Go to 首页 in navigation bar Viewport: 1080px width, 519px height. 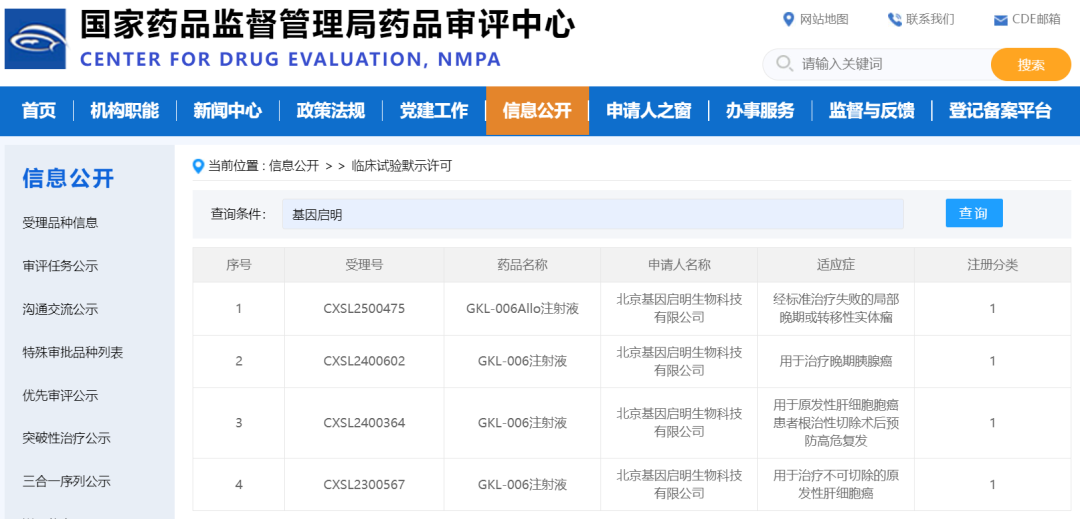pos(39,111)
